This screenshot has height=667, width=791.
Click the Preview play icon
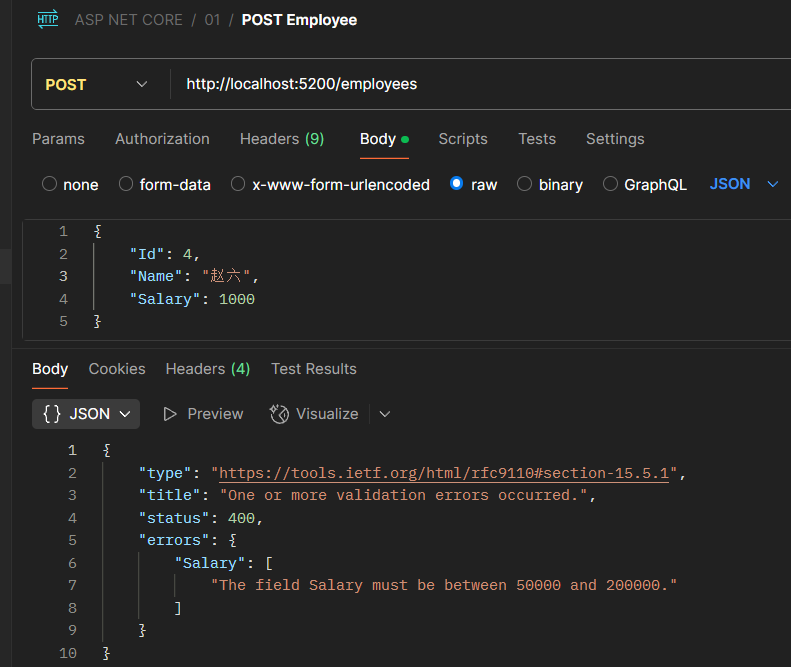pyautogui.click(x=171, y=414)
